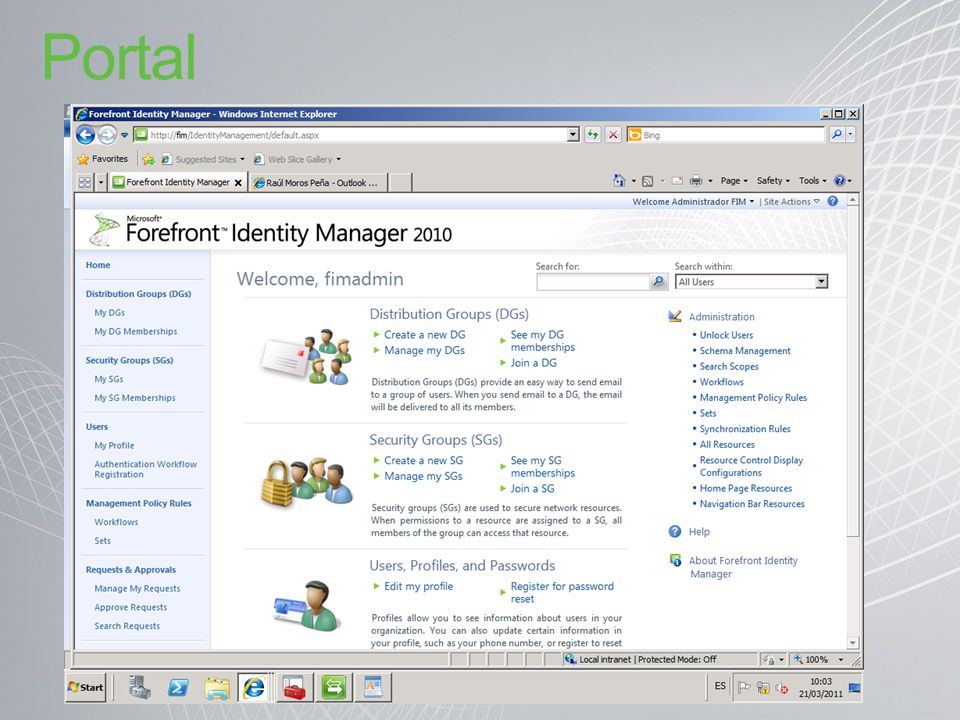Click the red Stop loading icon
Viewport: 960px width, 720px height.
pos(613,135)
